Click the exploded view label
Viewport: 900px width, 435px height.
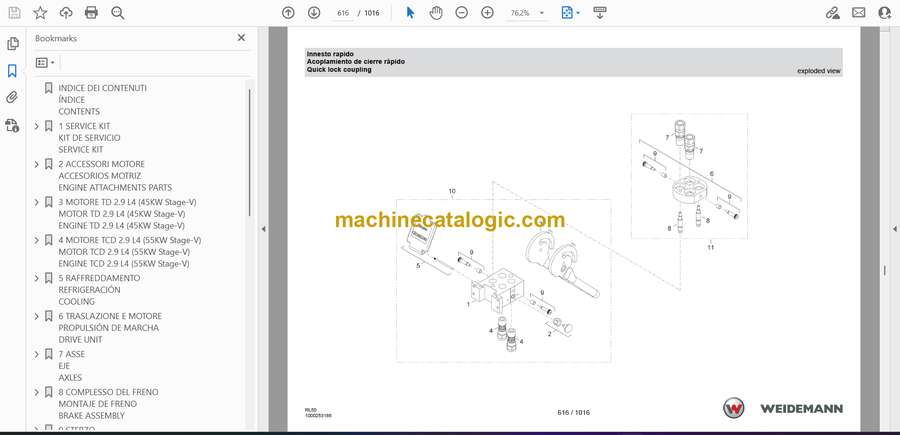(x=818, y=71)
